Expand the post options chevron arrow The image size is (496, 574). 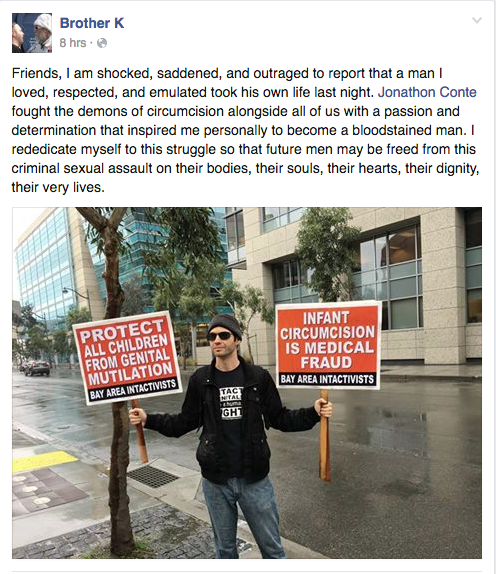click(x=477, y=20)
